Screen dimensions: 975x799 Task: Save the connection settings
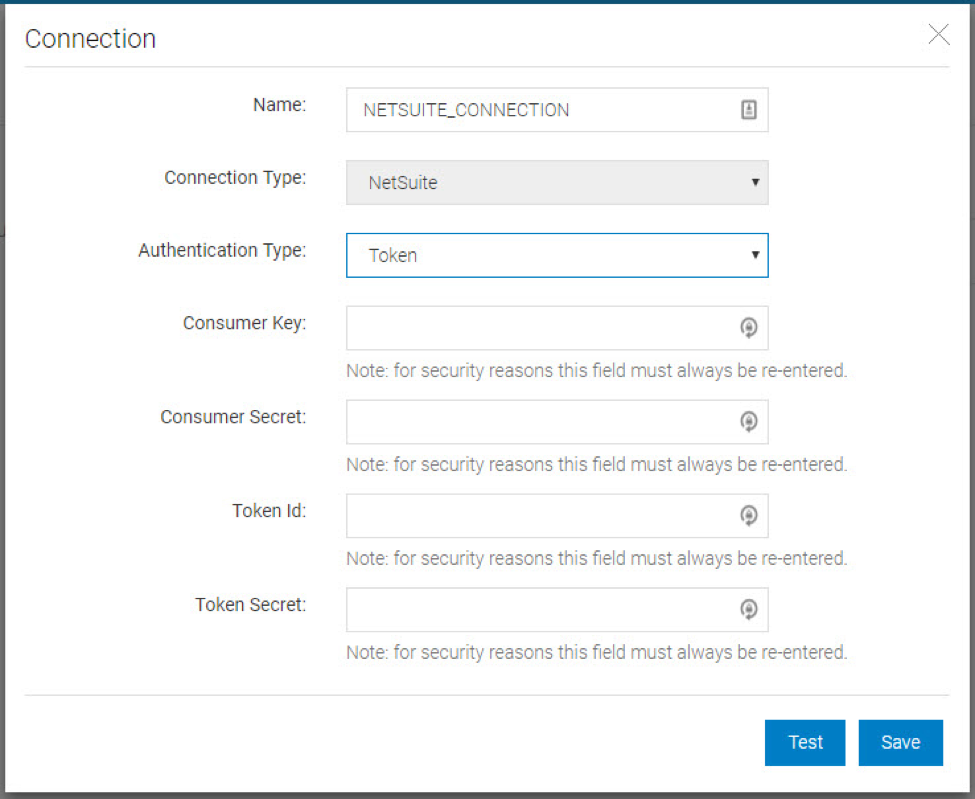point(900,742)
